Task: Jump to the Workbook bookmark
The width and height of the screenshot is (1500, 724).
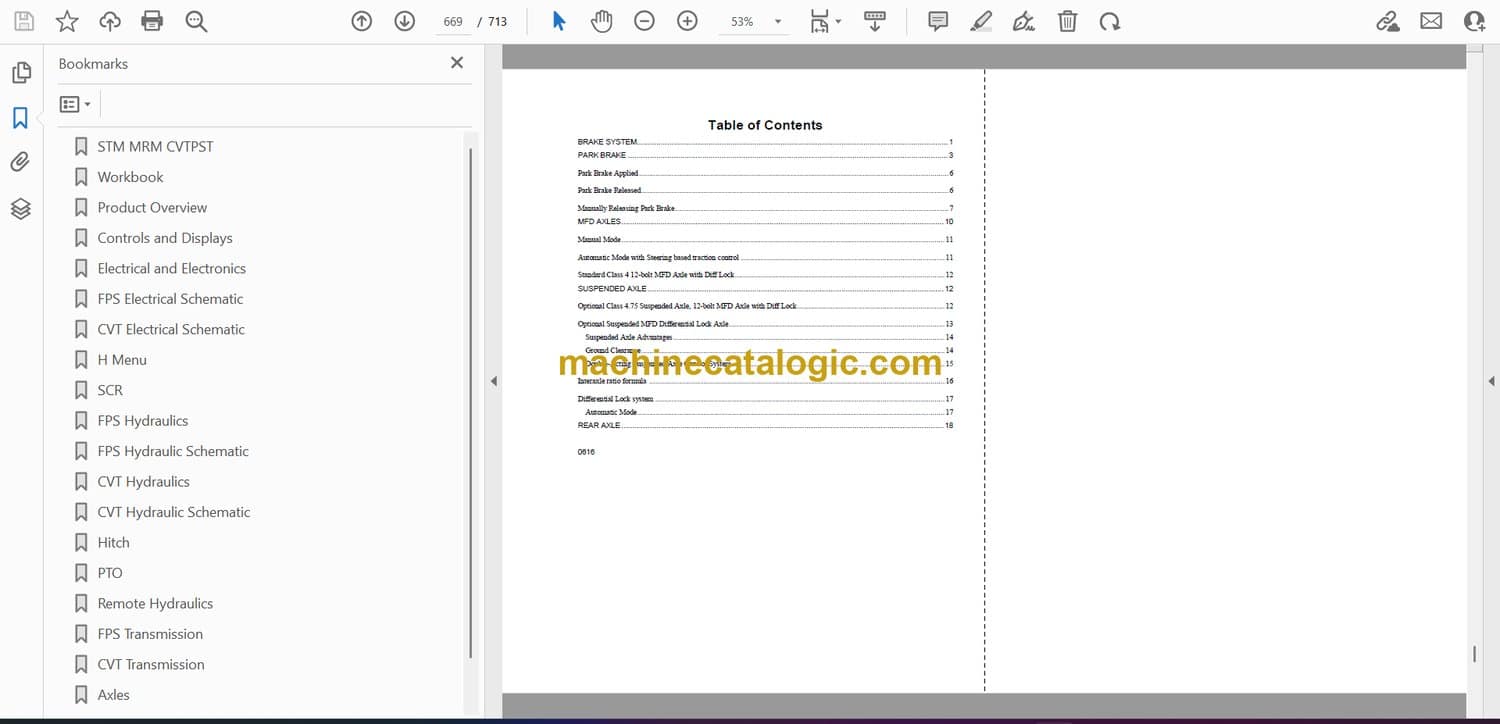Action: (x=130, y=177)
